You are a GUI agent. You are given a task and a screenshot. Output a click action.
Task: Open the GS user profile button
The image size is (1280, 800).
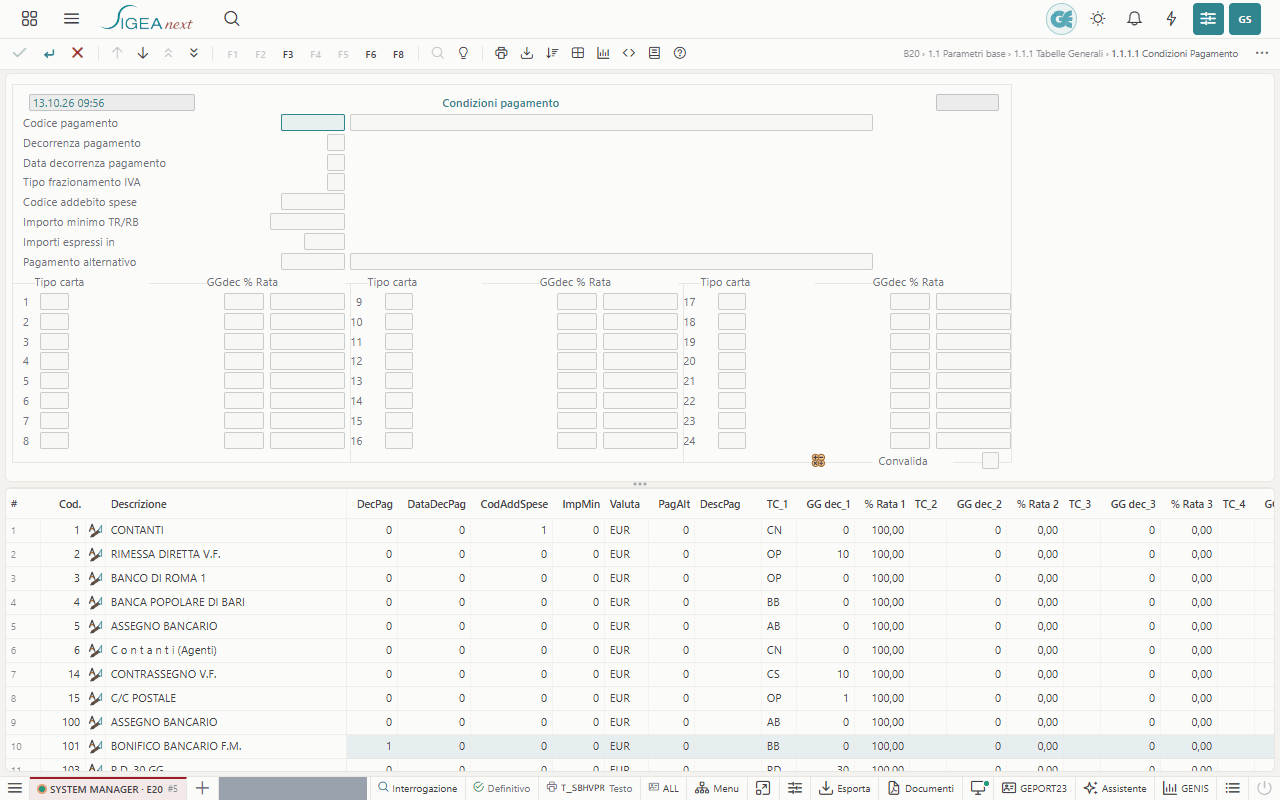tap(1245, 19)
